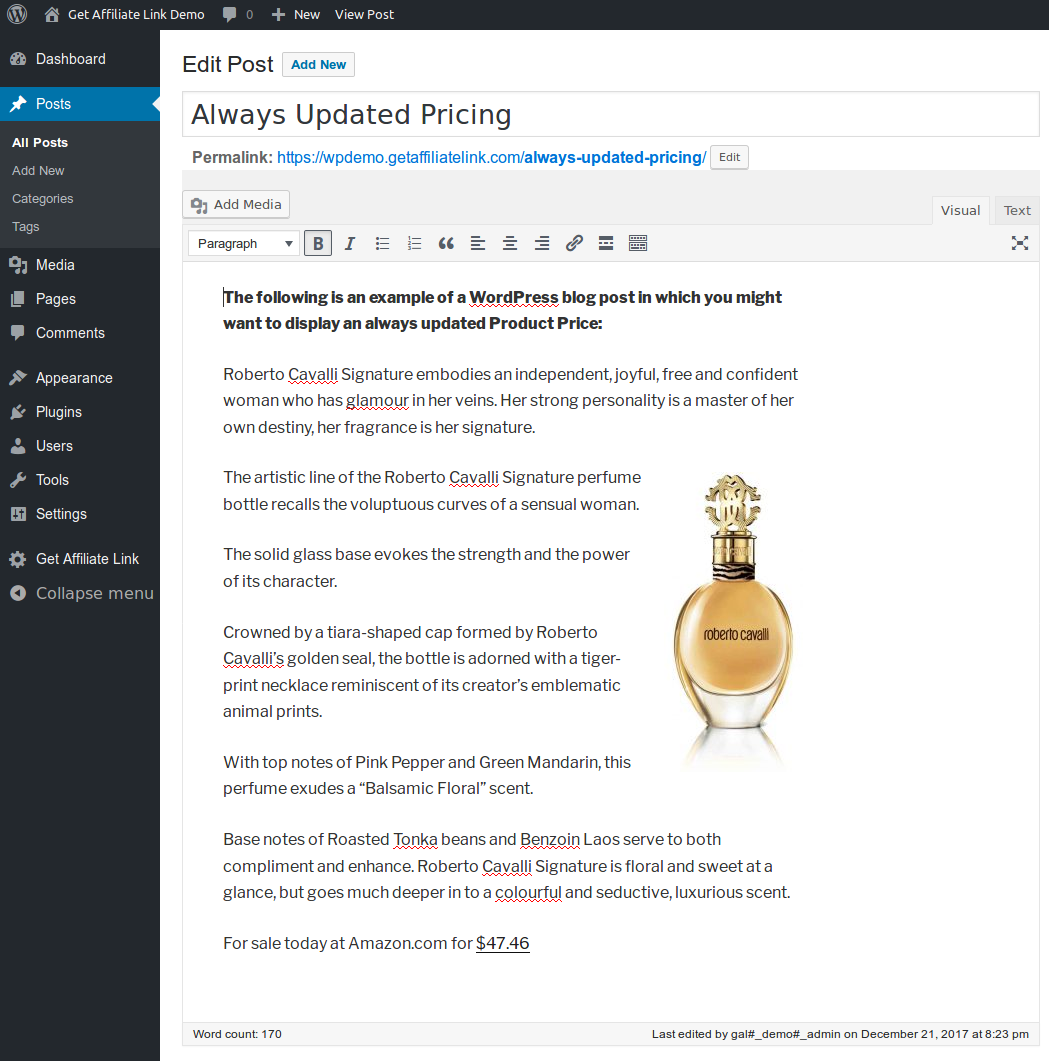Image resolution: width=1049 pixels, height=1061 pixels.
Task: Click the Word count: 170 status
Action: pyautogui.click(x=237, y=1034)
